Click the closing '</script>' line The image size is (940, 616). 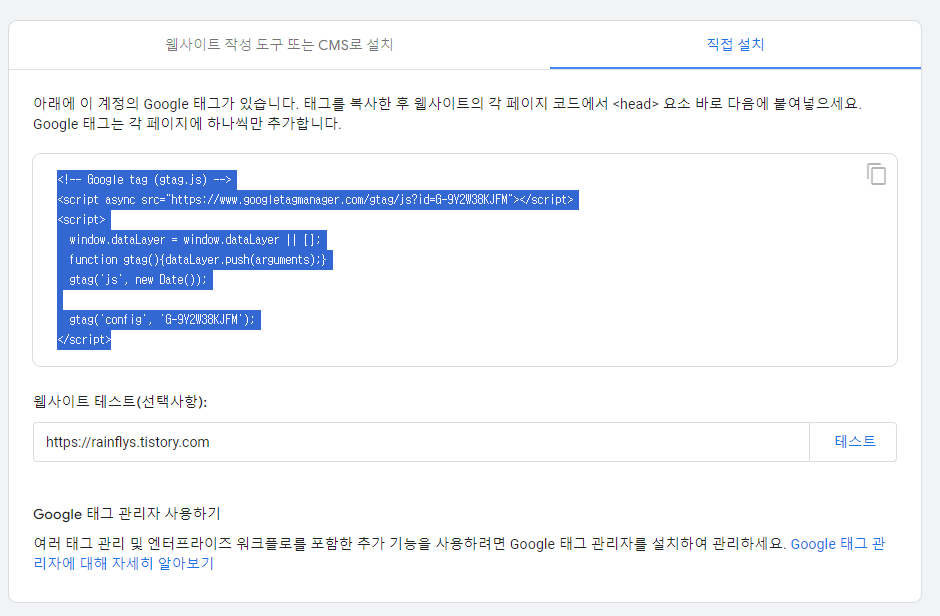point(84,340)
